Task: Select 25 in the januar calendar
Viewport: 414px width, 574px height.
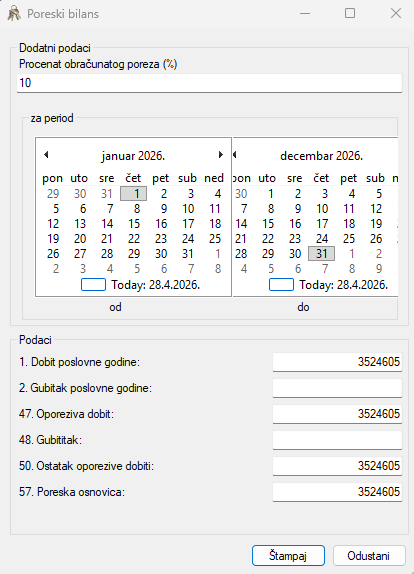Action: (215, 239)
